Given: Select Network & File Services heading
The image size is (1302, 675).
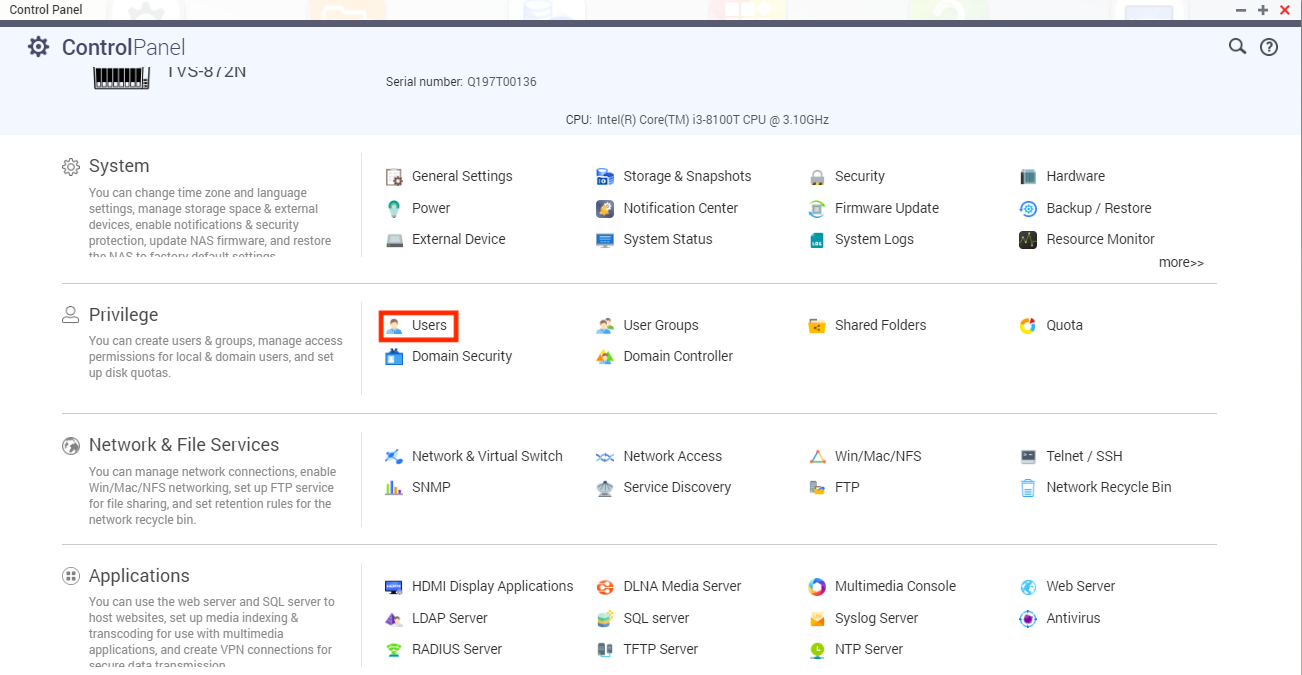Looking at the screenshot, I should (184, 445).
